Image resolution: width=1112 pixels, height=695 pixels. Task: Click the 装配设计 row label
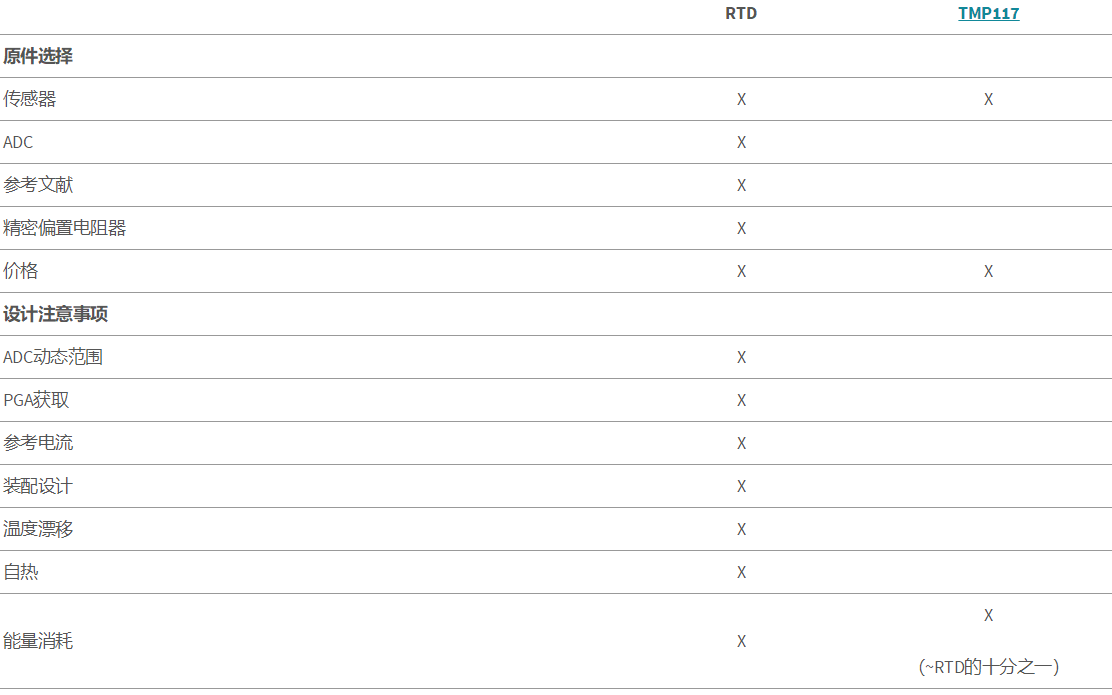[x=38, y=486]
